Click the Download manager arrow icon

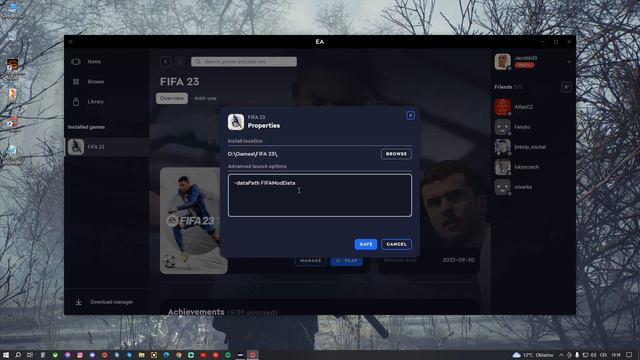tap(79, 302)
